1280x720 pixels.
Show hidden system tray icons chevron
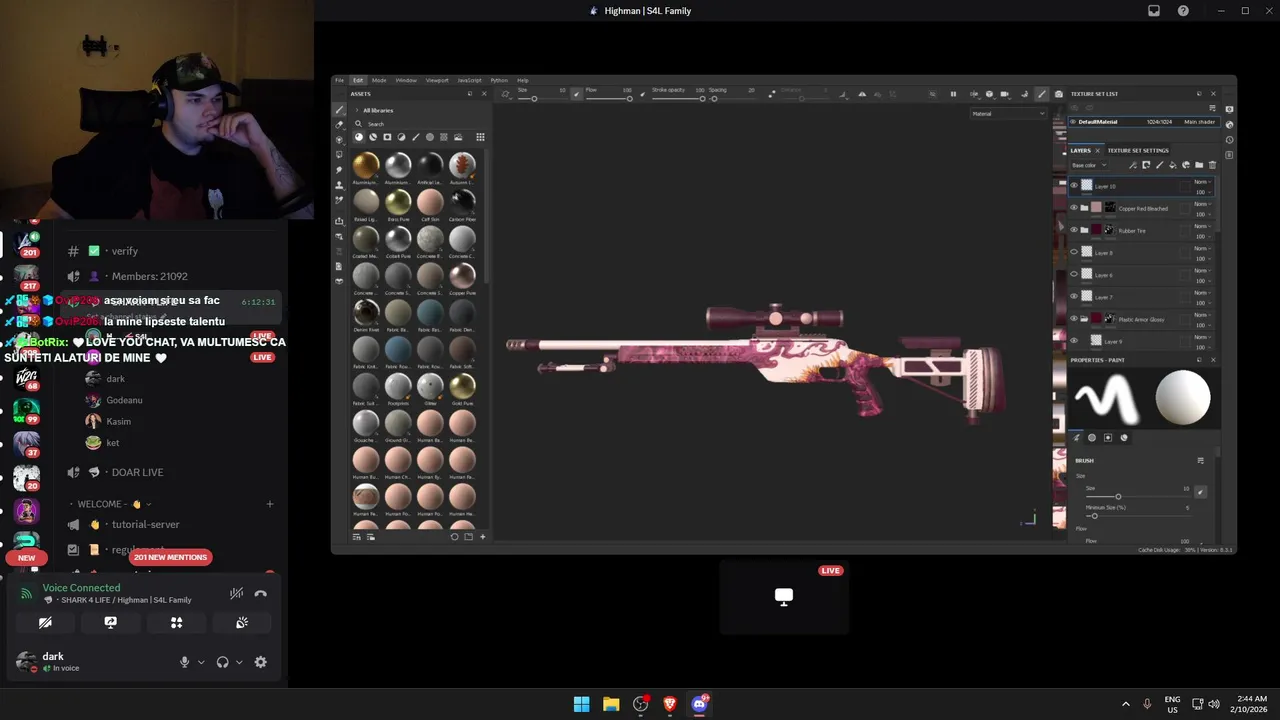click(1126, 704)
